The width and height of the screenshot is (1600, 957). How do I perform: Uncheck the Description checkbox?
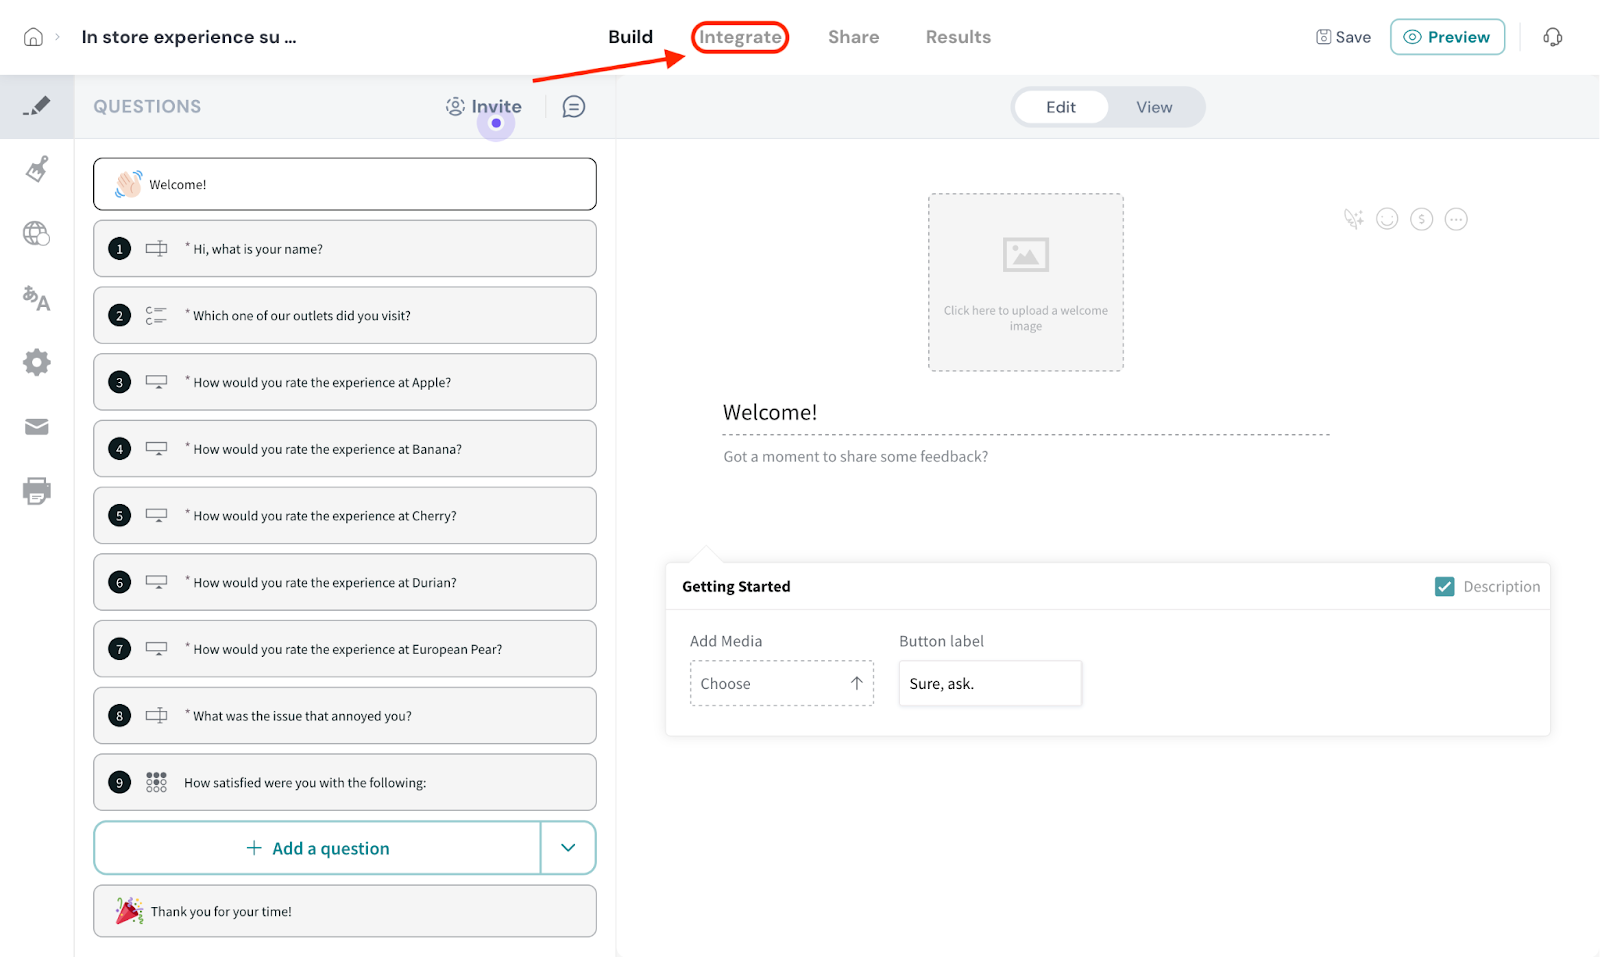click(1444, 587)
